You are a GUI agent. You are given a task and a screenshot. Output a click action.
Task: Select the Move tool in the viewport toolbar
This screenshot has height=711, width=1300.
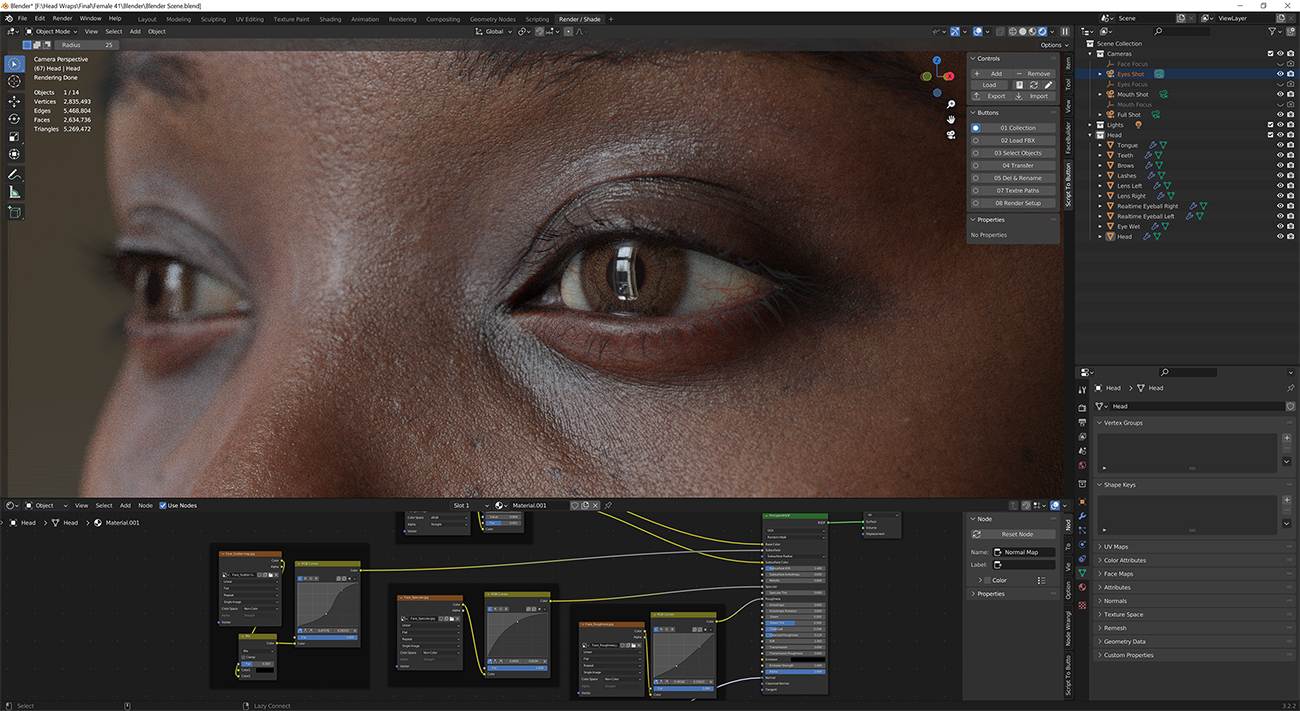[14, 101]
